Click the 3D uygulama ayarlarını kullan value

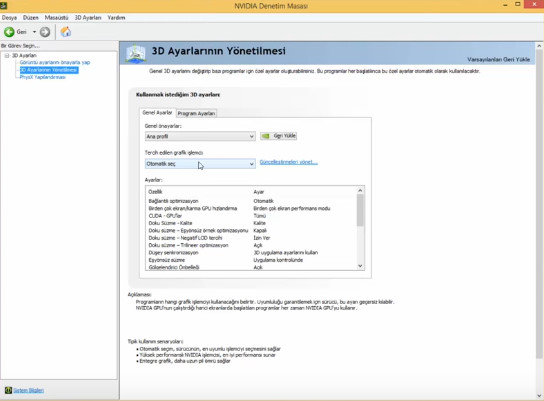pyautogui.click(x=286, y=253)
